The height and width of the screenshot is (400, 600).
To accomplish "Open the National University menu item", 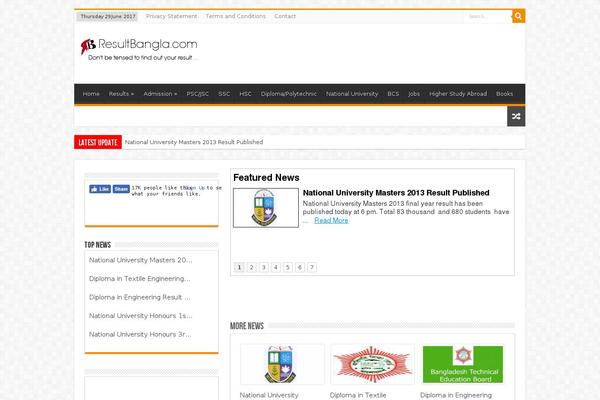I will [x=352, y=94].
